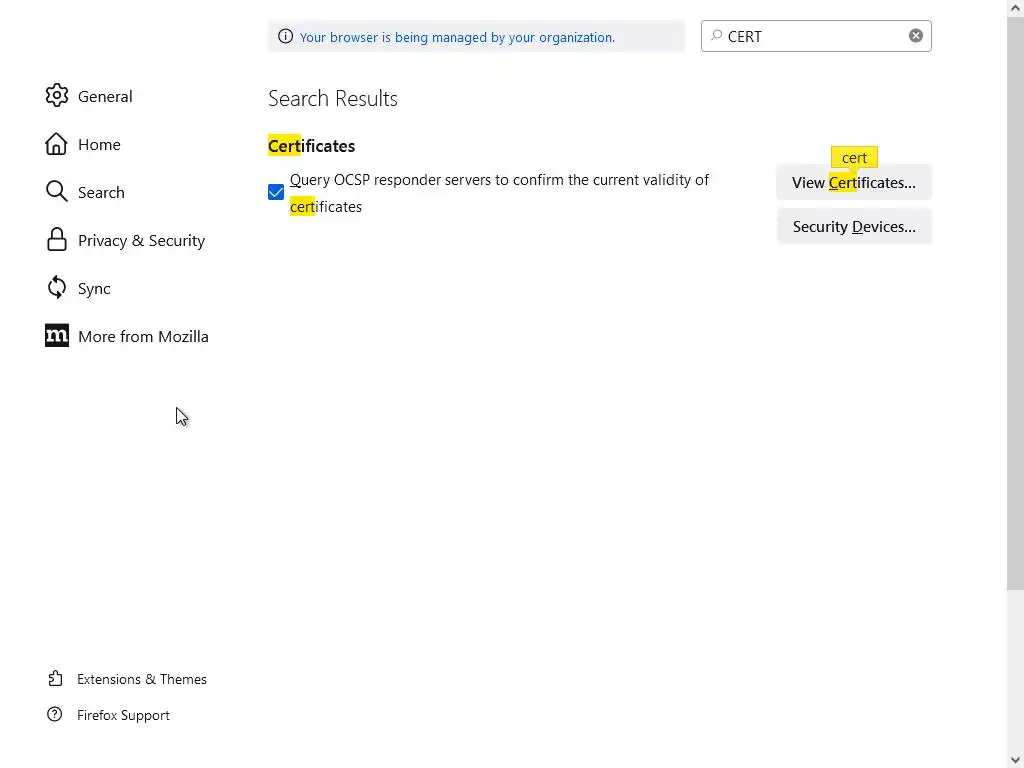Viewport: 1024px width, 768px height.
Task: Click the General gear icon
Action: coord(57,96)
